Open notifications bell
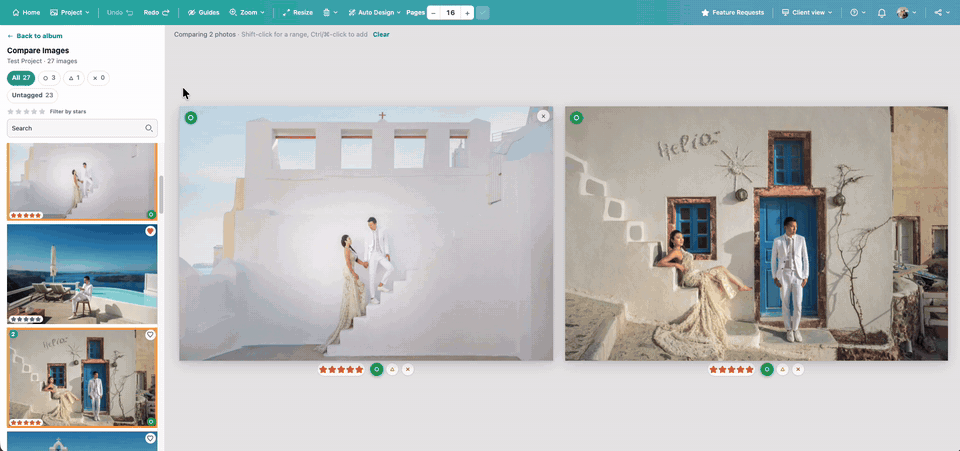Screen dimensions: 960x451 pos(882,12)
